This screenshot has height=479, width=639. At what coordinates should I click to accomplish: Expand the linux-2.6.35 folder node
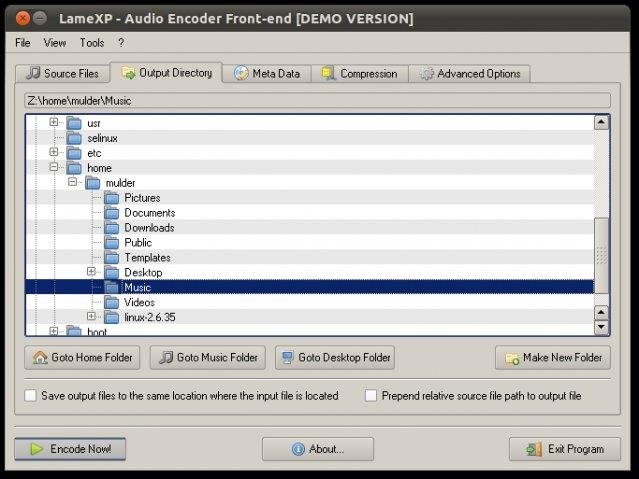click(91, 316)
